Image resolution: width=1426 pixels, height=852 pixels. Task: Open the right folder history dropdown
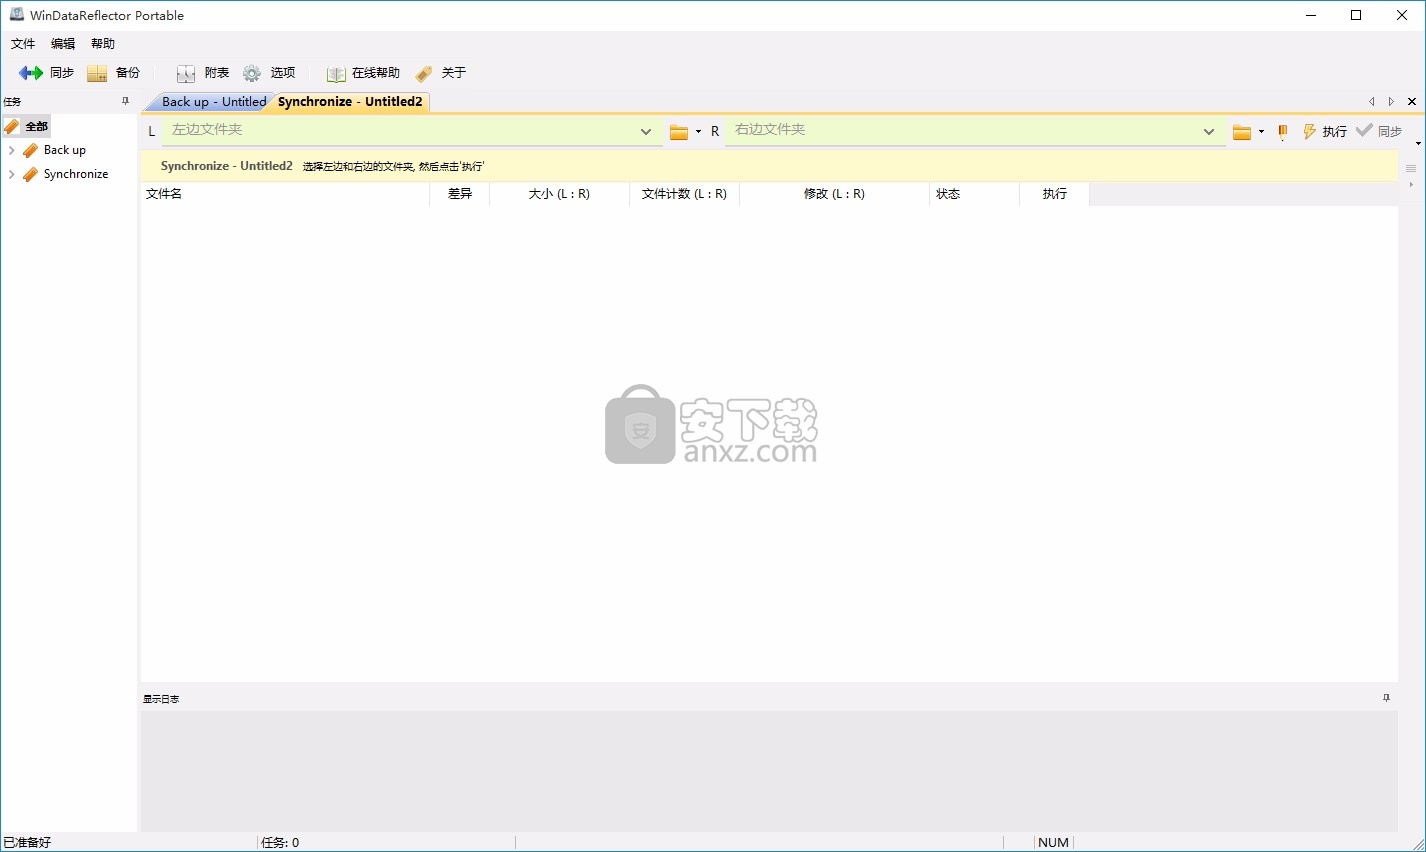(x=1209, y=131)
